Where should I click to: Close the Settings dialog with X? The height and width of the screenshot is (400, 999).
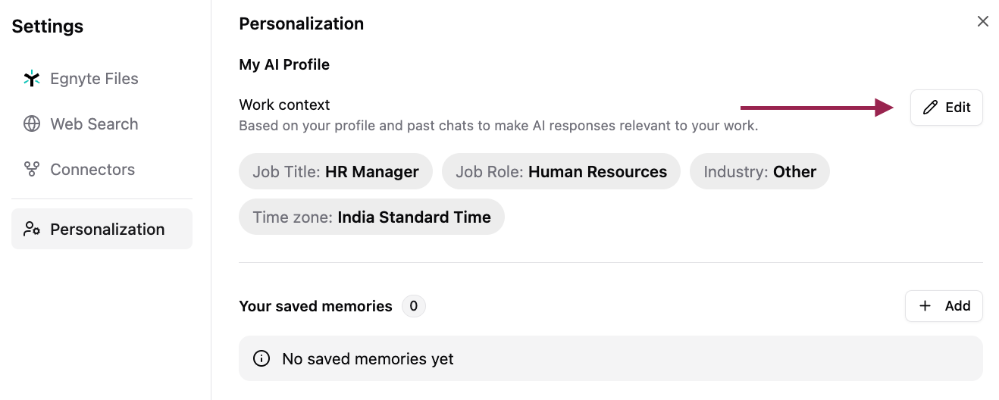coord(982,22)
